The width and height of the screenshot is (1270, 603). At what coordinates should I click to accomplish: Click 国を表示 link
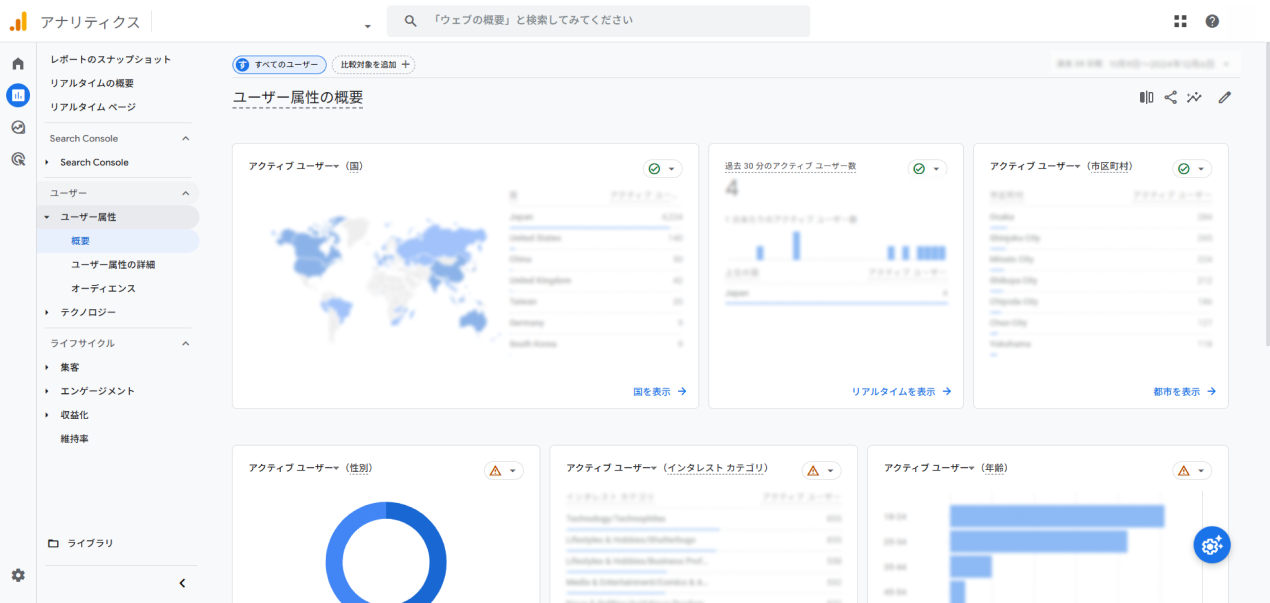point(660,392)
